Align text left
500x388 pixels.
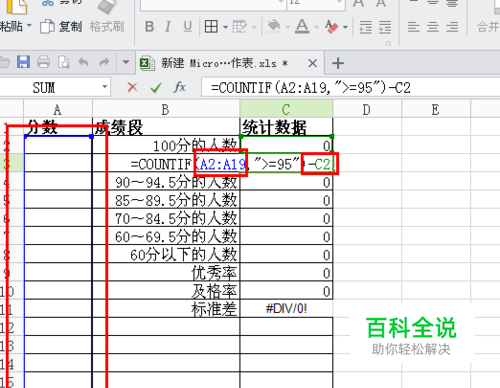pos(414,27)
